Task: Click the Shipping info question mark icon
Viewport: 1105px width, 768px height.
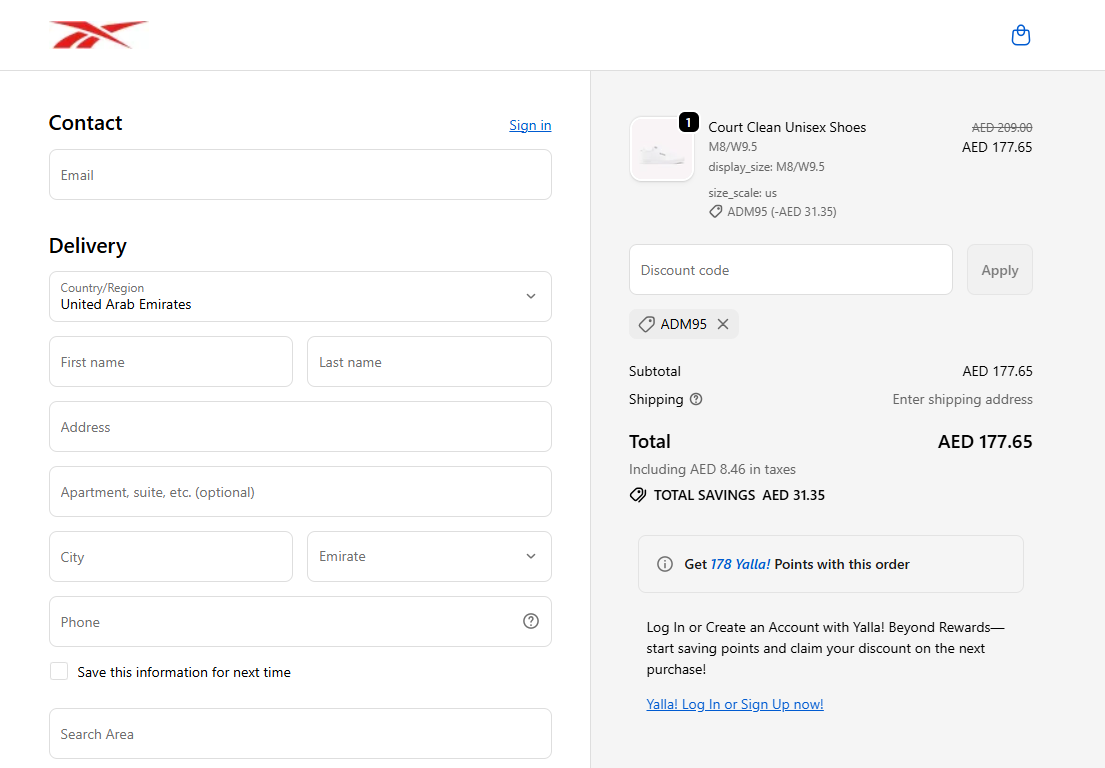Action: coord(696,399)
